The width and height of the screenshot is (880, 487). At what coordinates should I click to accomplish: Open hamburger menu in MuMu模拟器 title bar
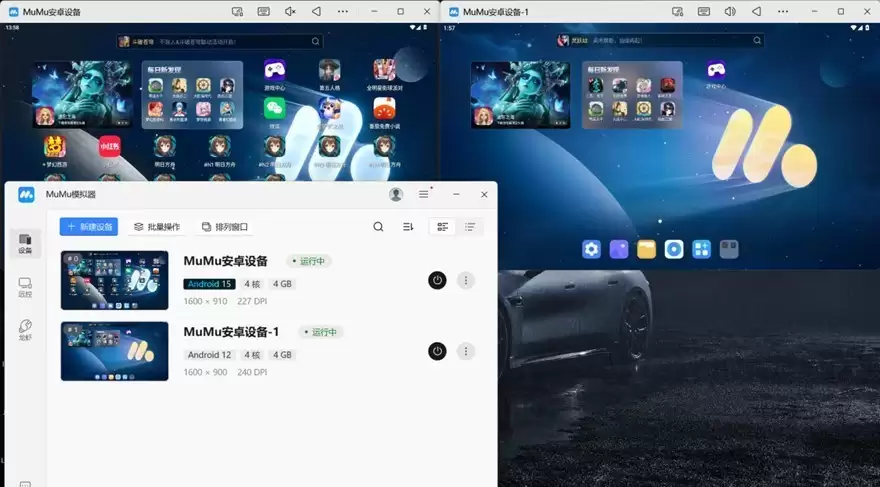click(424, 194)
